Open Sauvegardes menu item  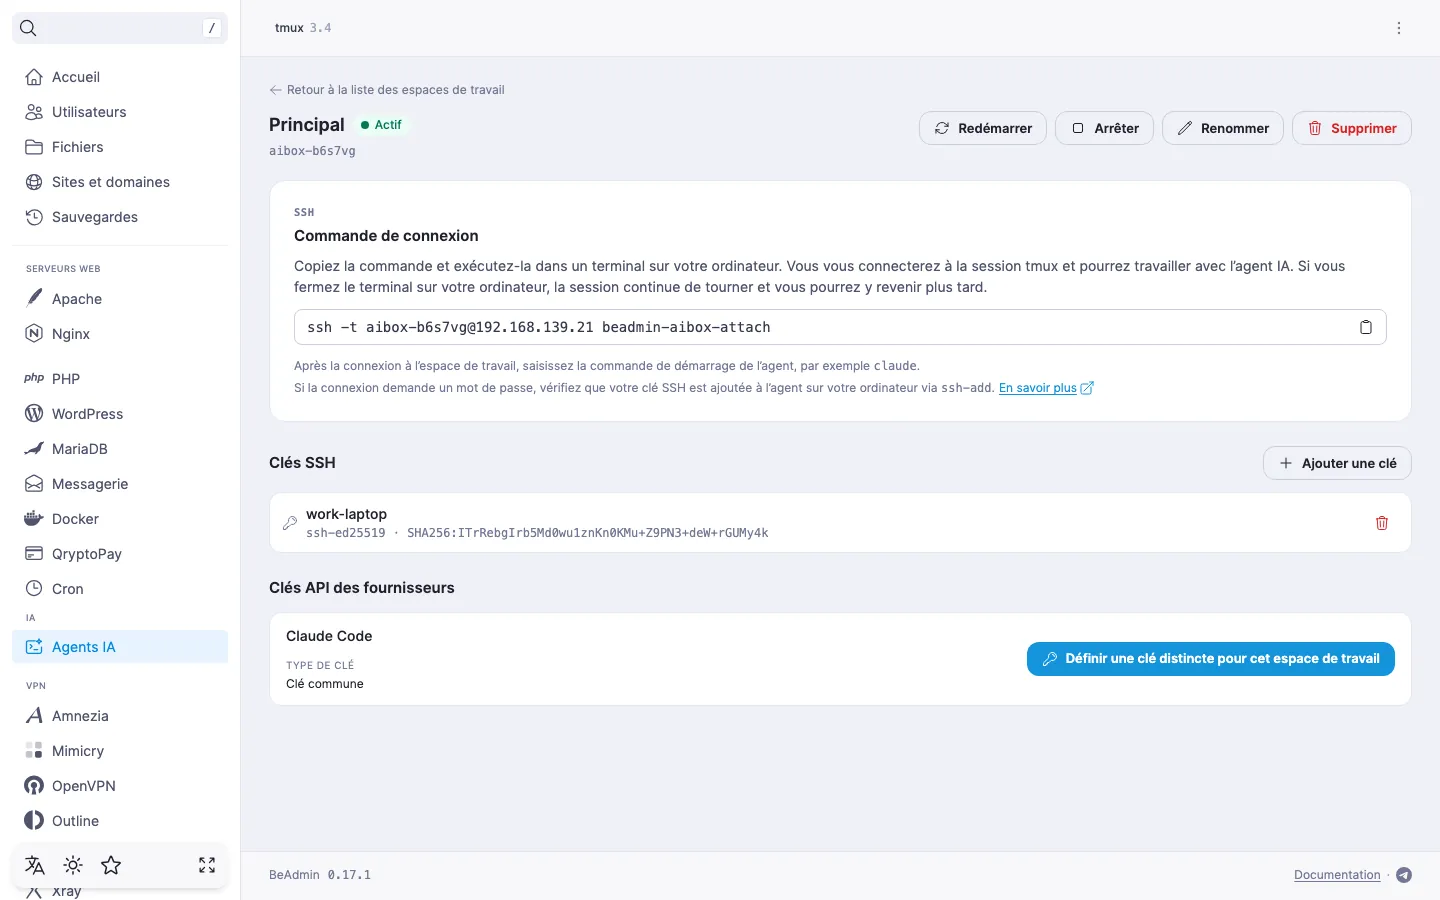(x=120, y=217)
